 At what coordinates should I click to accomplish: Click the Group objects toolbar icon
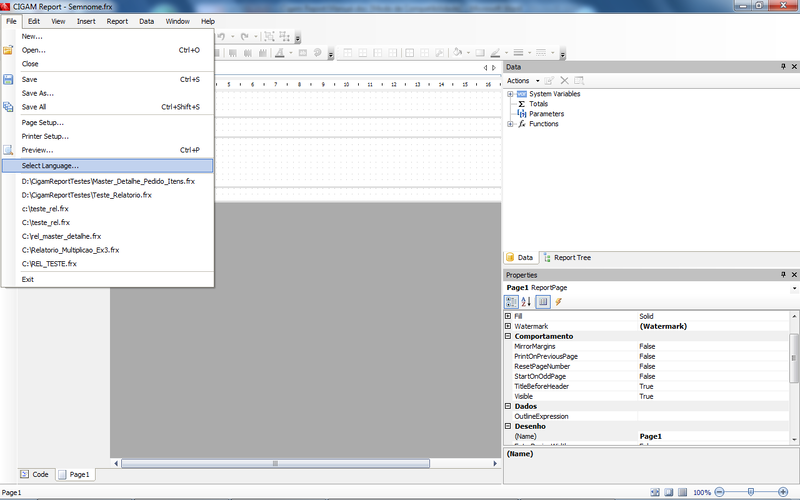[269, 37]
